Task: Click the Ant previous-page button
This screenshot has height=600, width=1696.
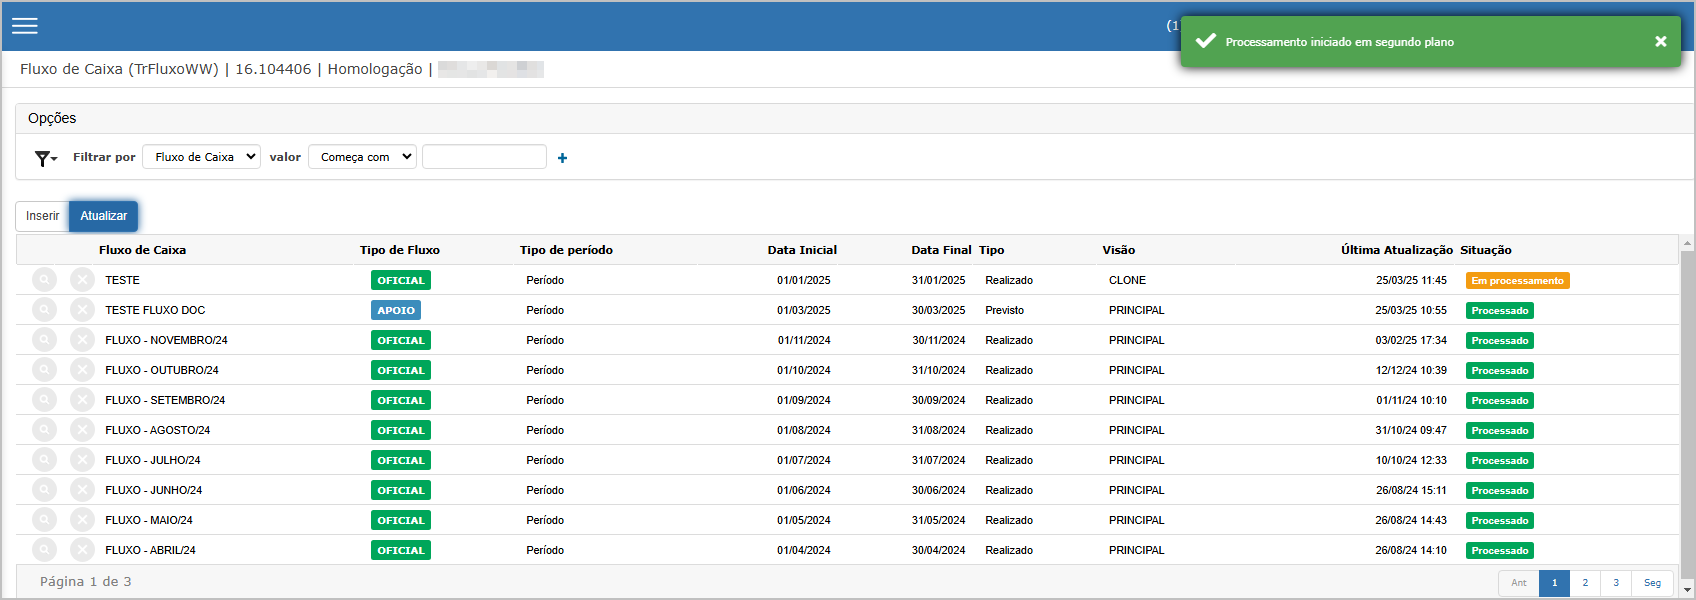Action: [x=1519, y=583]
